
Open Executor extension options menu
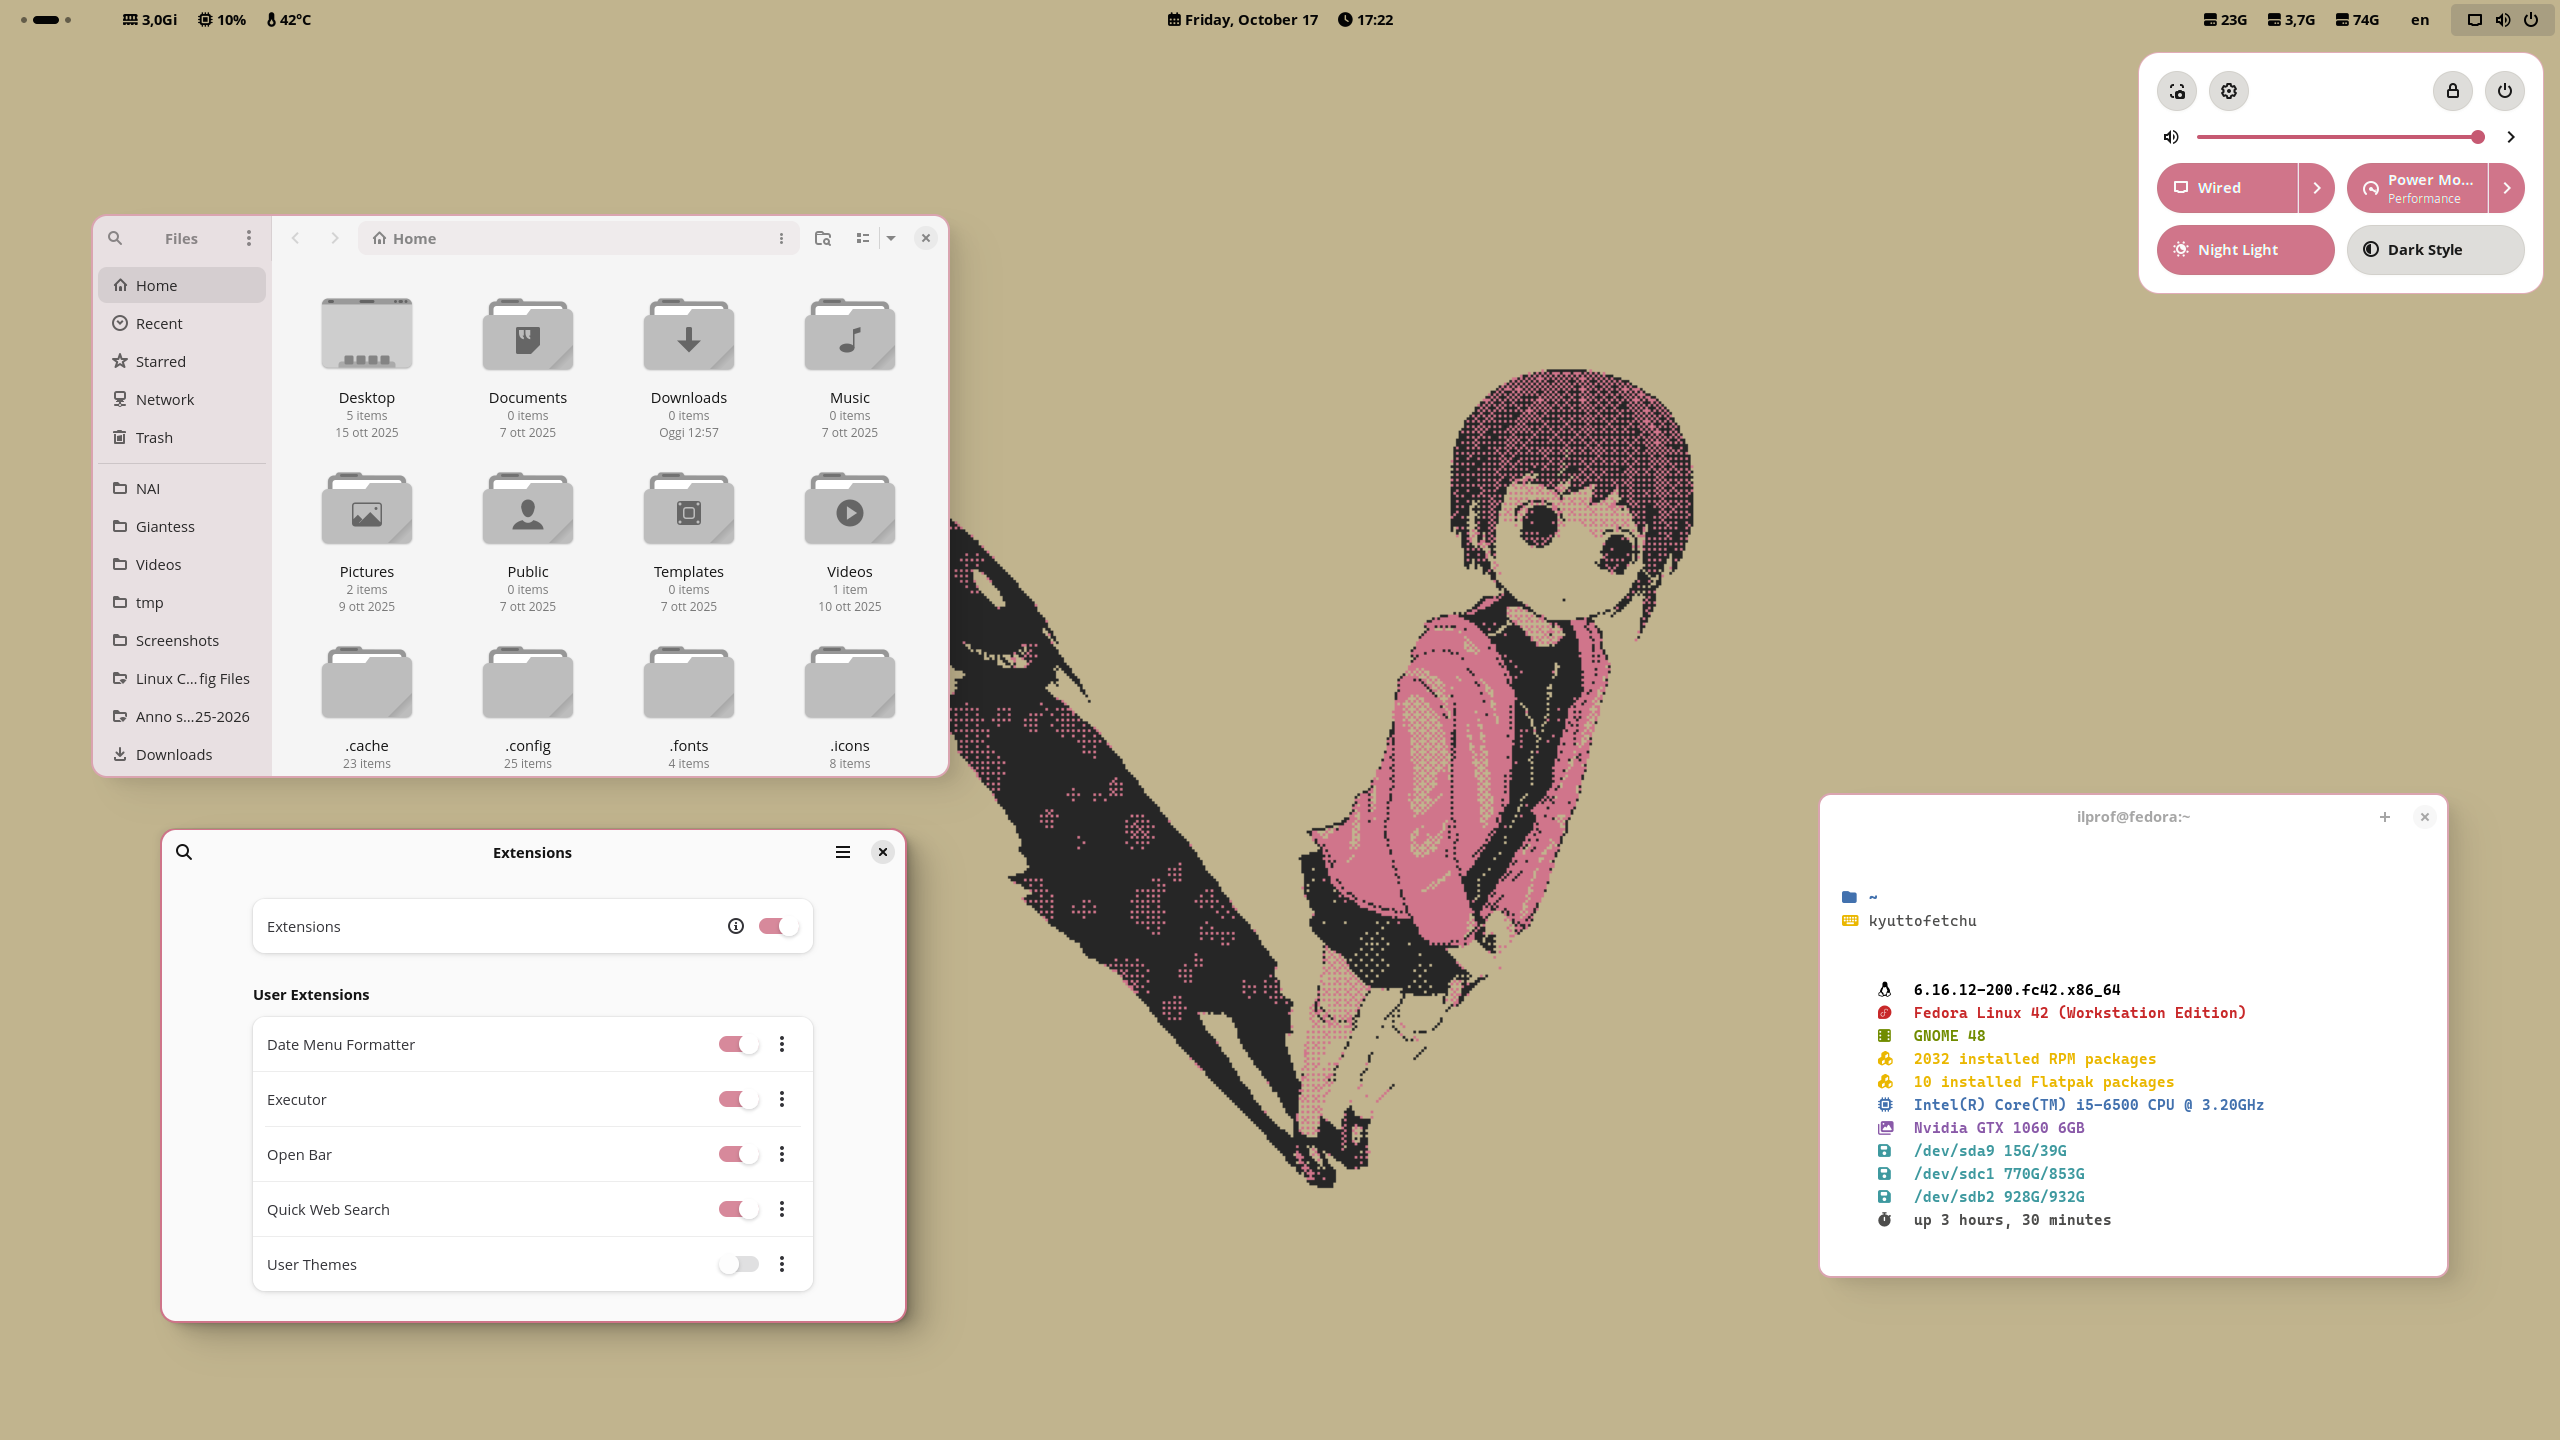tap(782, 1099)
